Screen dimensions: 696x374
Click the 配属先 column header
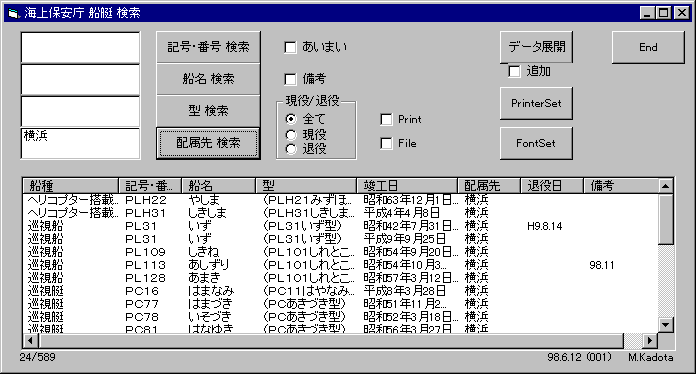[489, 185]
